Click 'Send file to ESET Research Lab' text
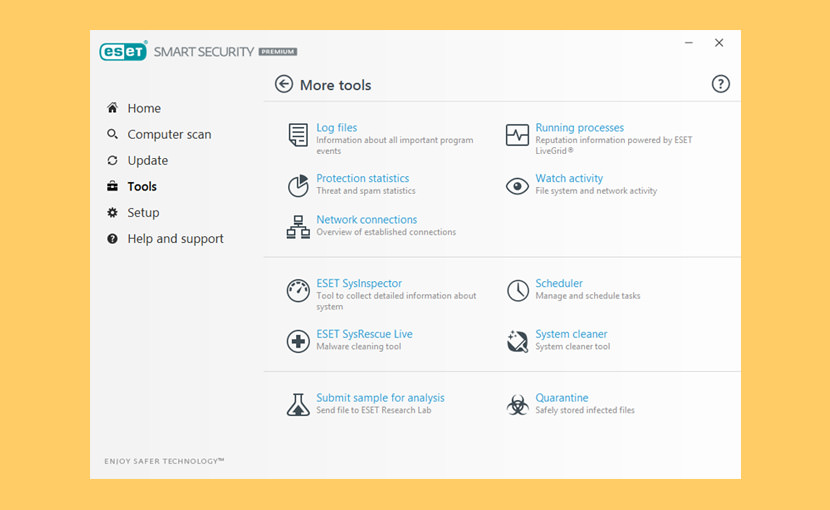Viewport: 830px width, 510px height. pos(374,410)
